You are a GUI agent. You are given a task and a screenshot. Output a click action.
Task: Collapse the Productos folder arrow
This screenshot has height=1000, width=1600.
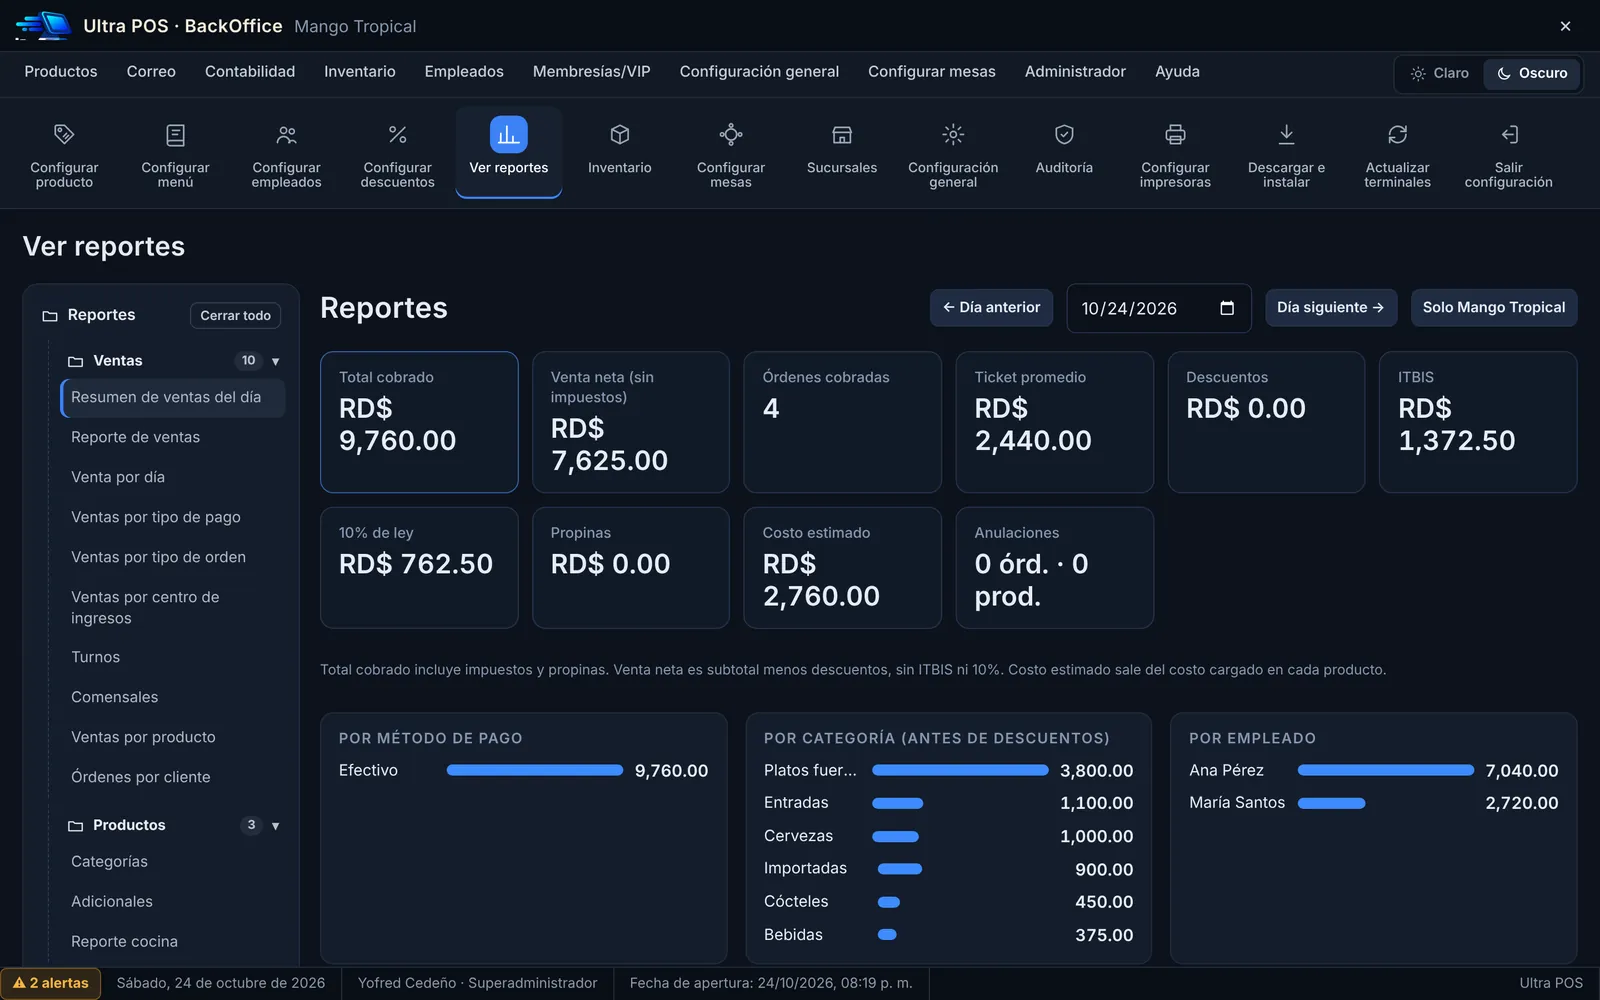[276, 826]
